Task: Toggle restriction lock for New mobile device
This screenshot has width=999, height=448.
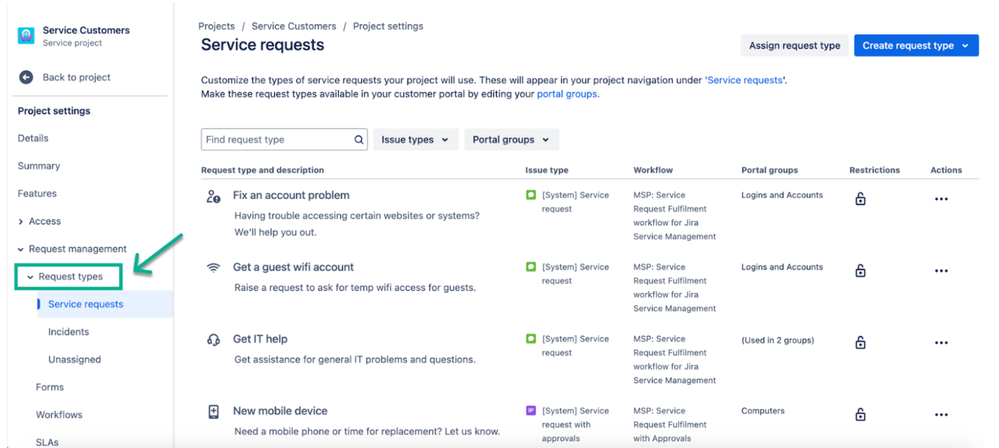Action: pos(860,414)
